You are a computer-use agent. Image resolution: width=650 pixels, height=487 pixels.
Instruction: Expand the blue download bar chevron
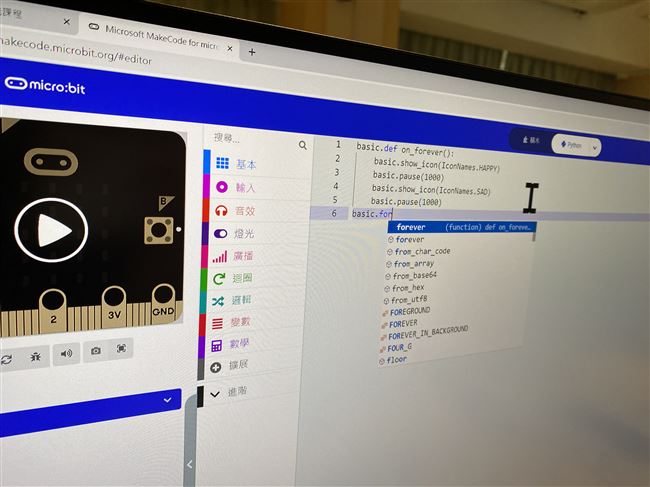click(x=167, y=400)
